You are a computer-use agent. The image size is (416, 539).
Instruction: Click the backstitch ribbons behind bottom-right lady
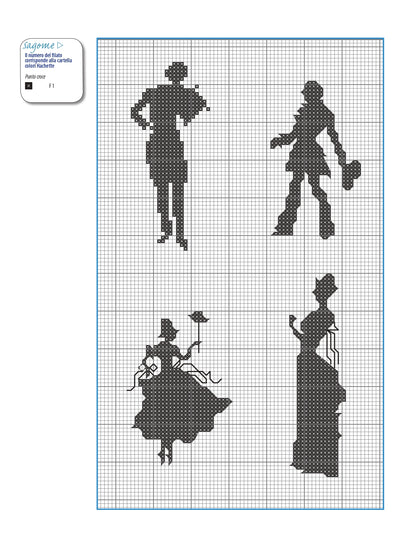(x=333, y=345)
